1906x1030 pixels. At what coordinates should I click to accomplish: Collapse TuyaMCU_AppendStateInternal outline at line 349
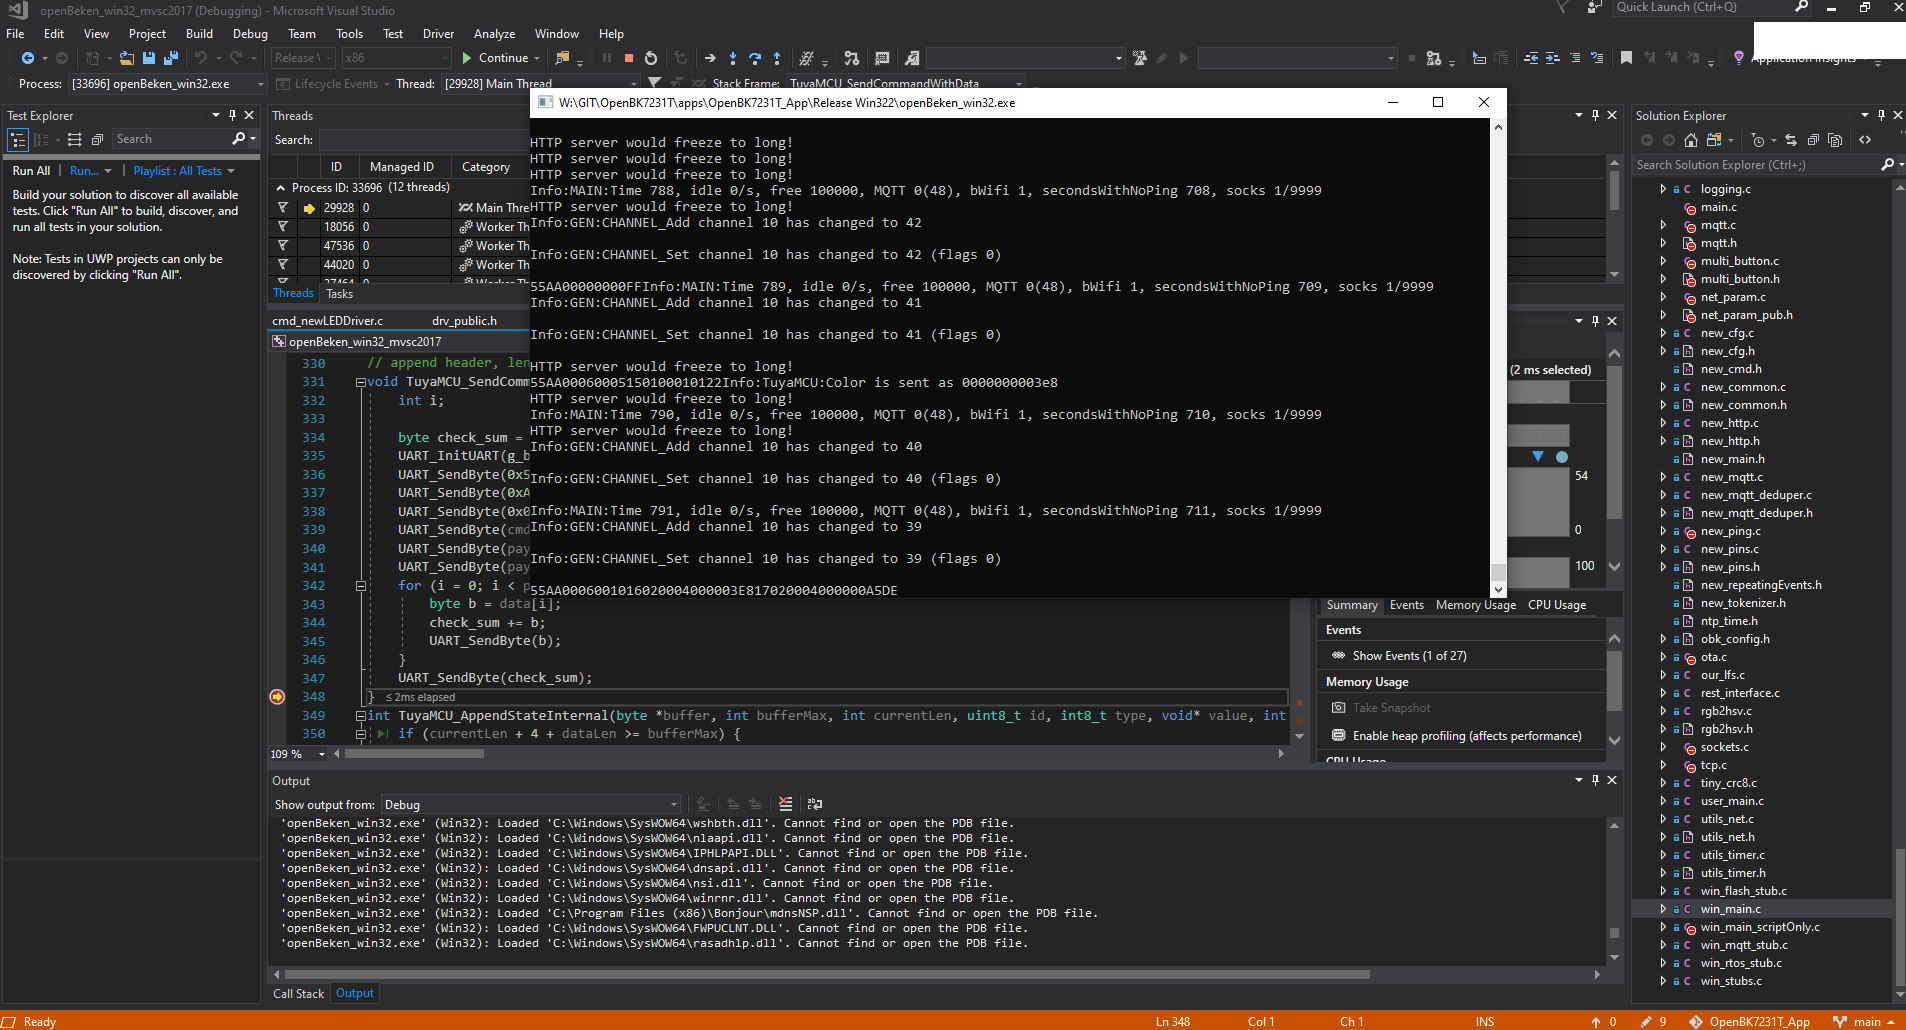[360, 716]
